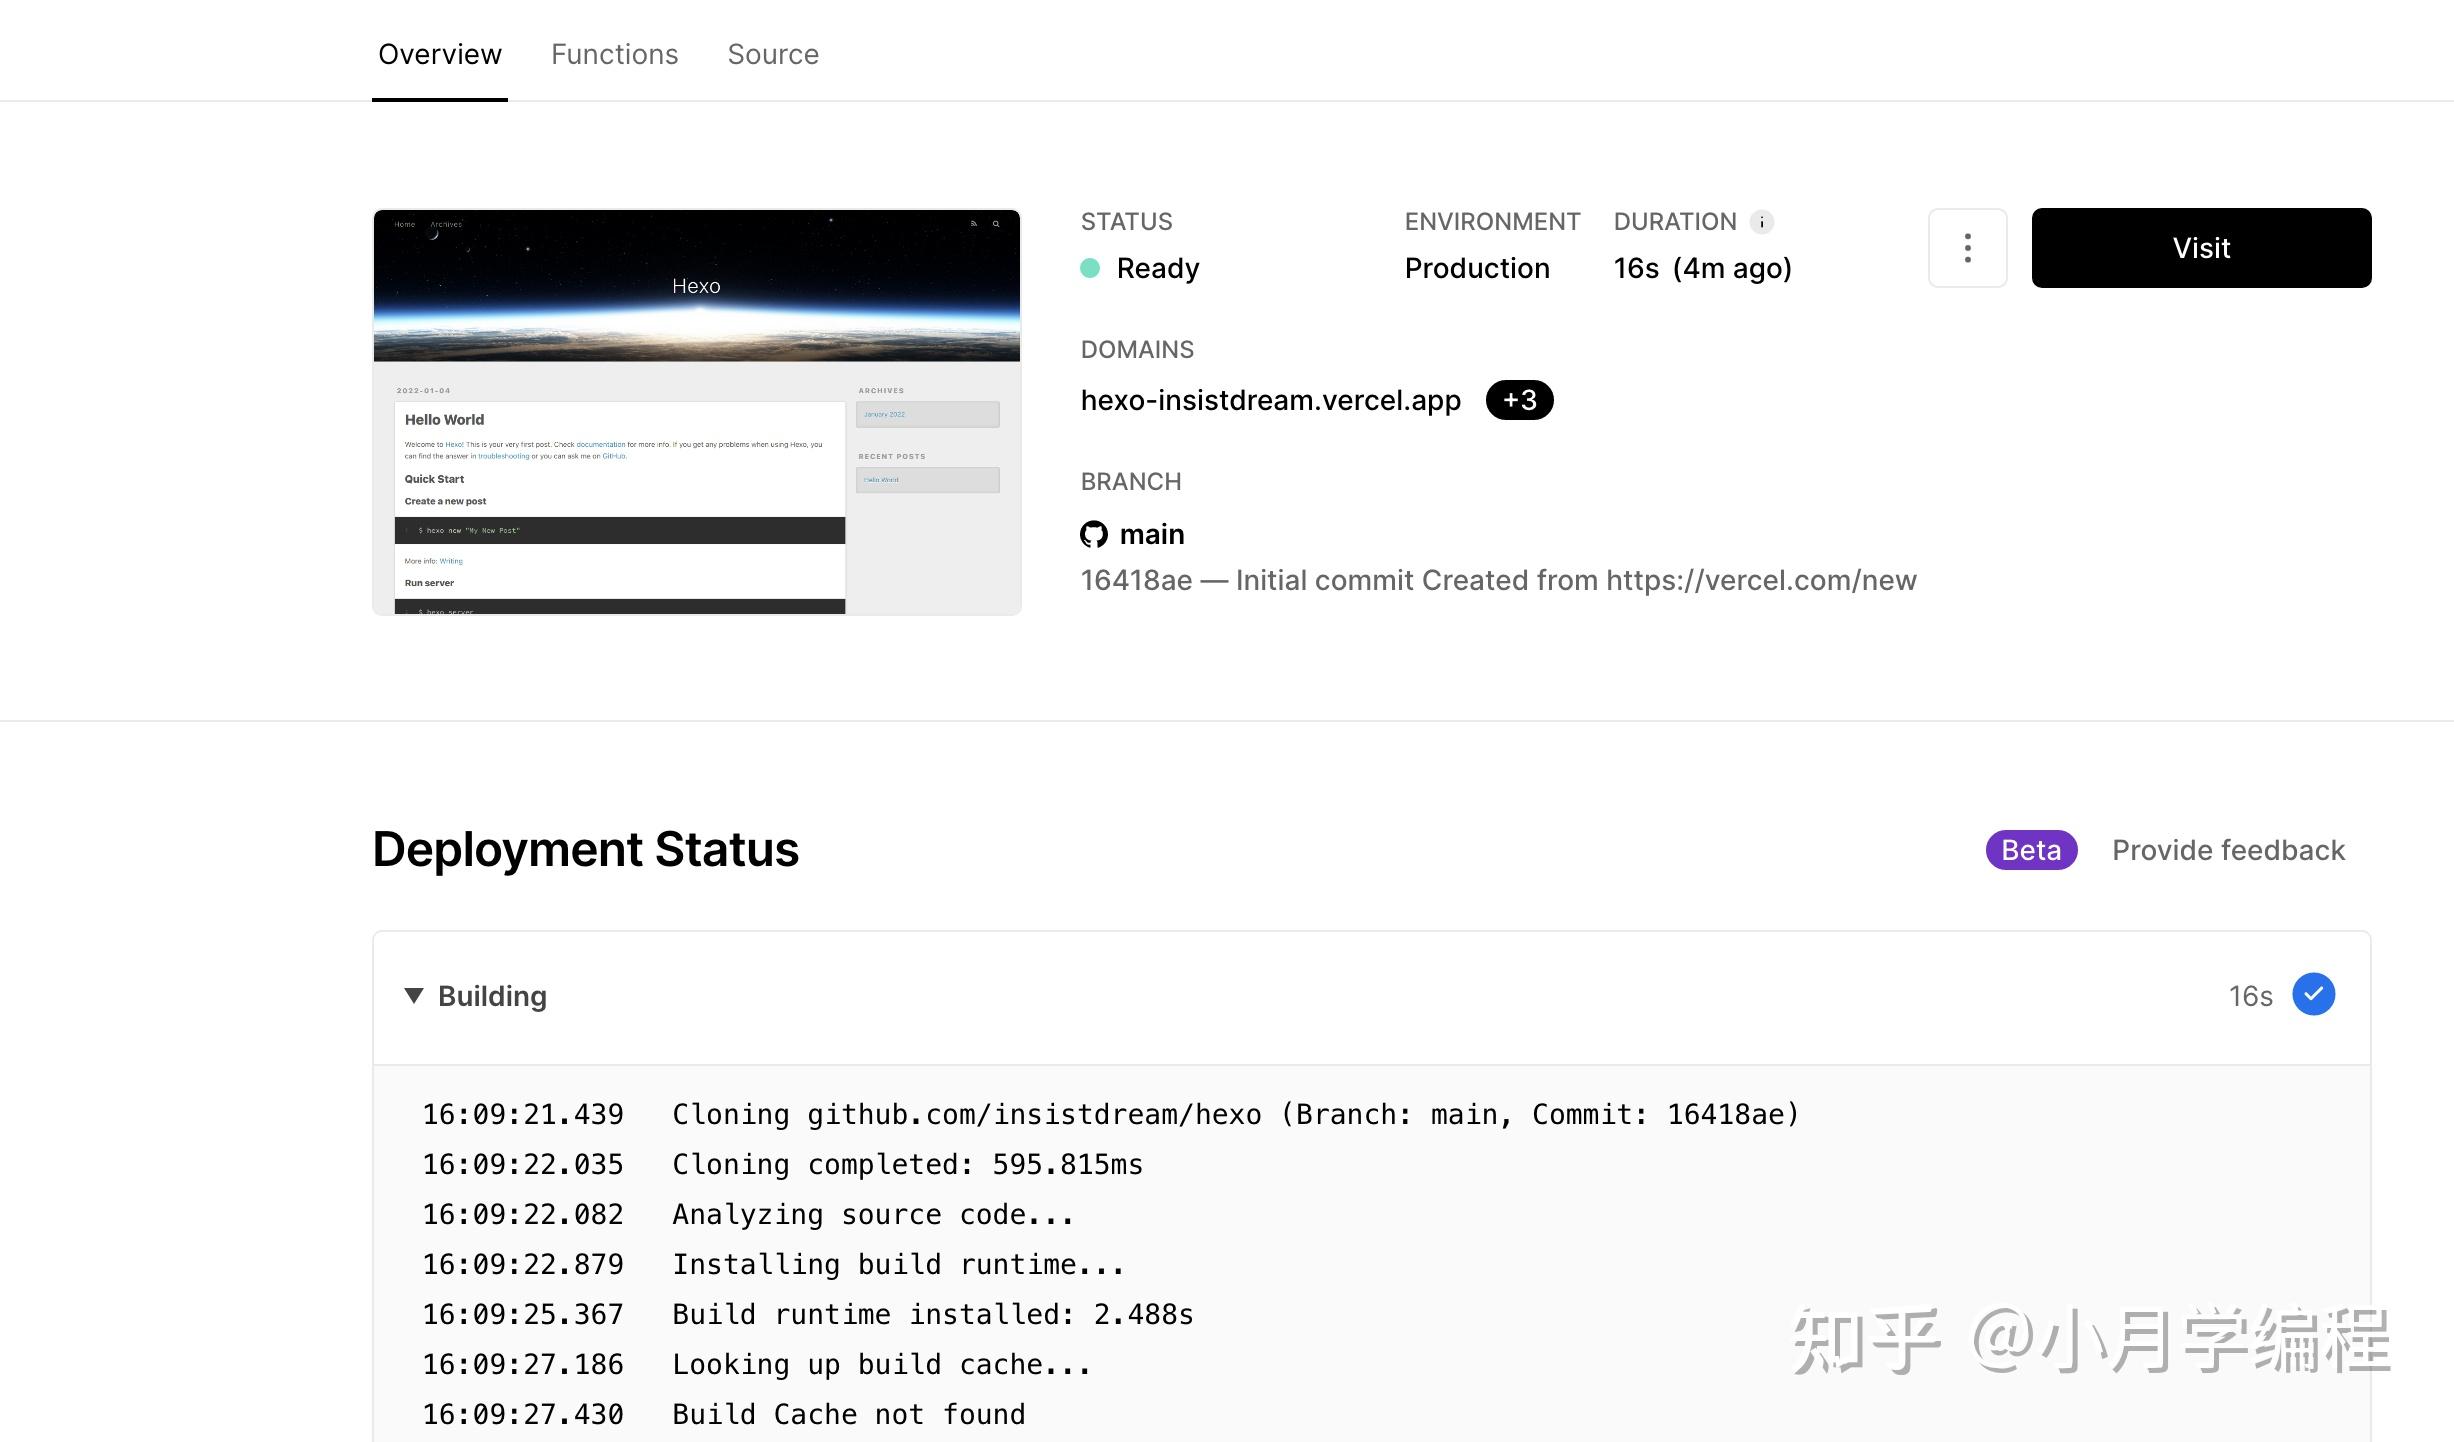
Task: Switch to the Functions tab
Action: coord(613,54)
